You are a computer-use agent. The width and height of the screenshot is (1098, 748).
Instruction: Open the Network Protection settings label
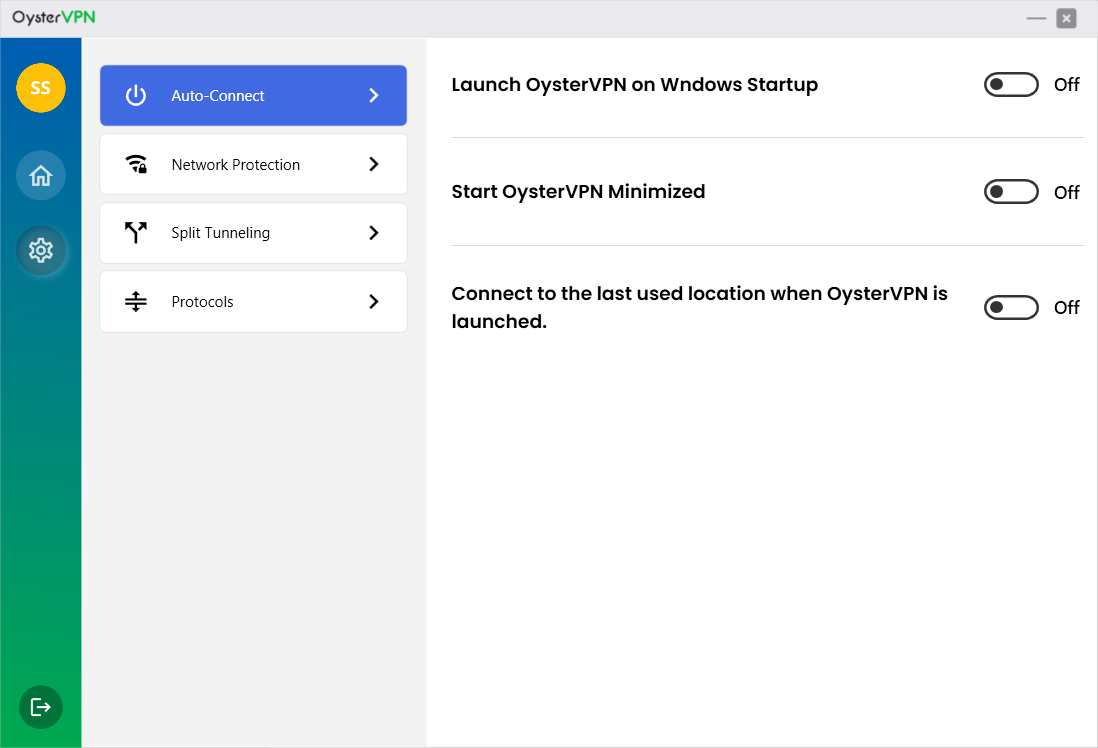click(x=236, y=165)
